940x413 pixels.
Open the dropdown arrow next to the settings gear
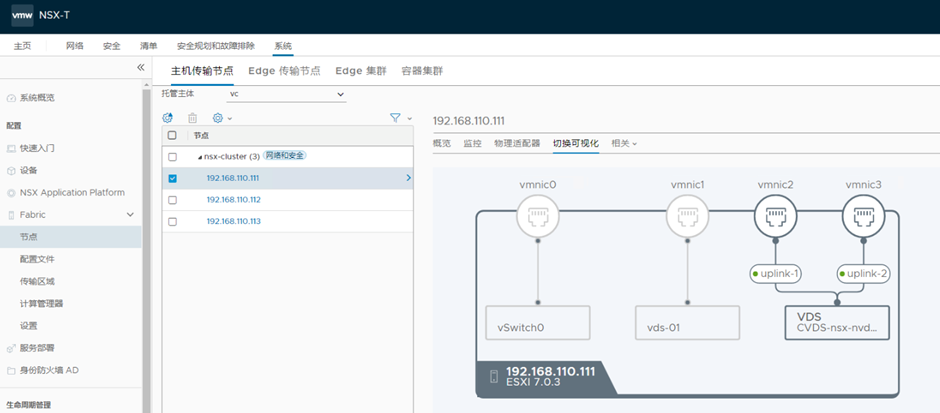coord(230,119)
